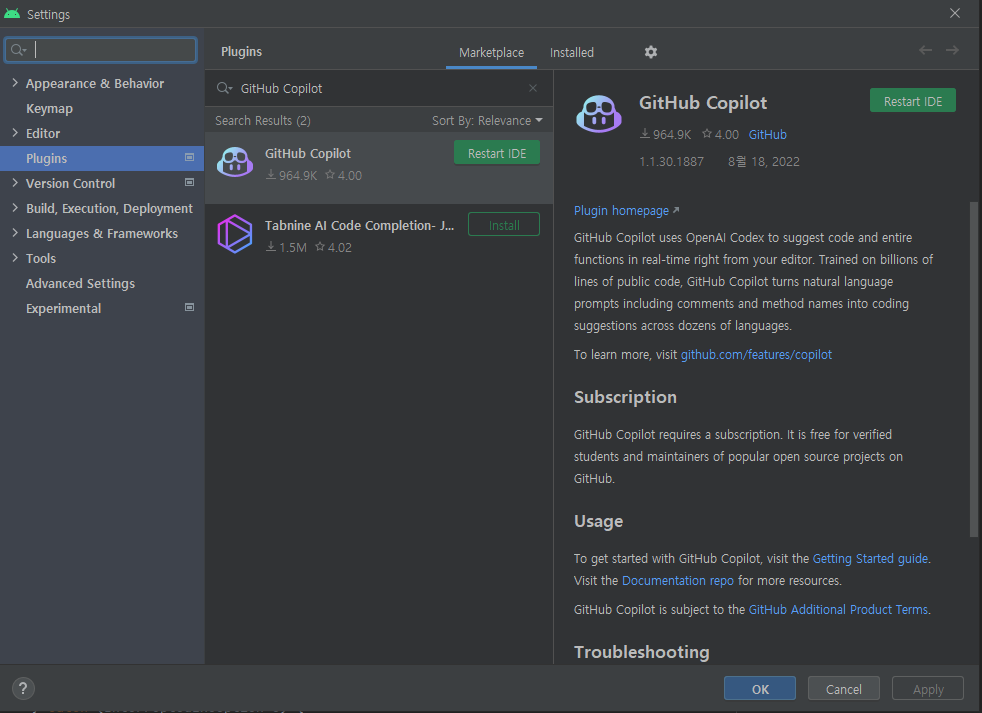Click the back navigation arrow
Viewport: 982px width, 713px height.
[x=925, y=50]
